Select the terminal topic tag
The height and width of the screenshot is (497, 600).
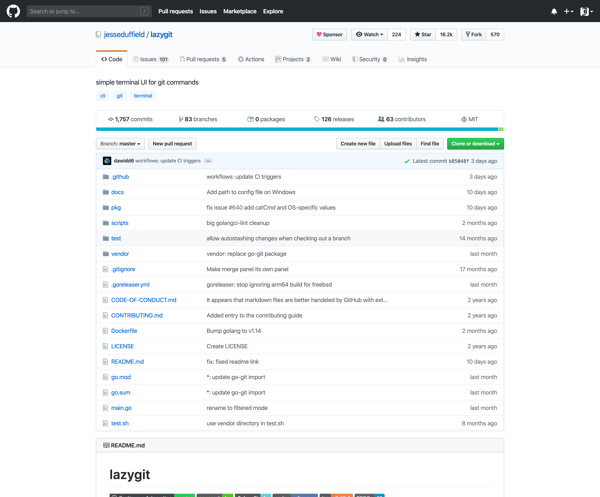click(143, 96)
